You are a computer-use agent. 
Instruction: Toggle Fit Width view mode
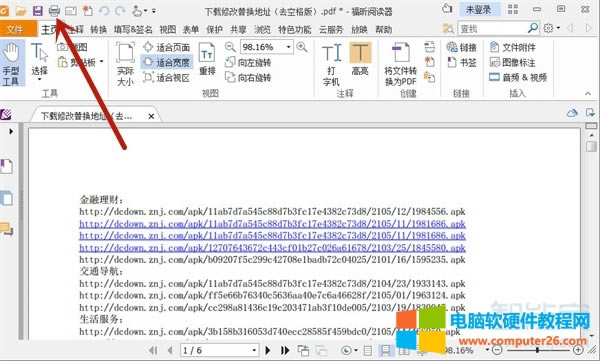pos(167,62)
